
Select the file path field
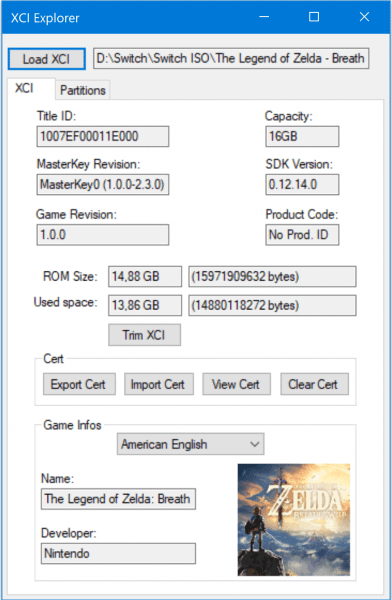[231, 58]
